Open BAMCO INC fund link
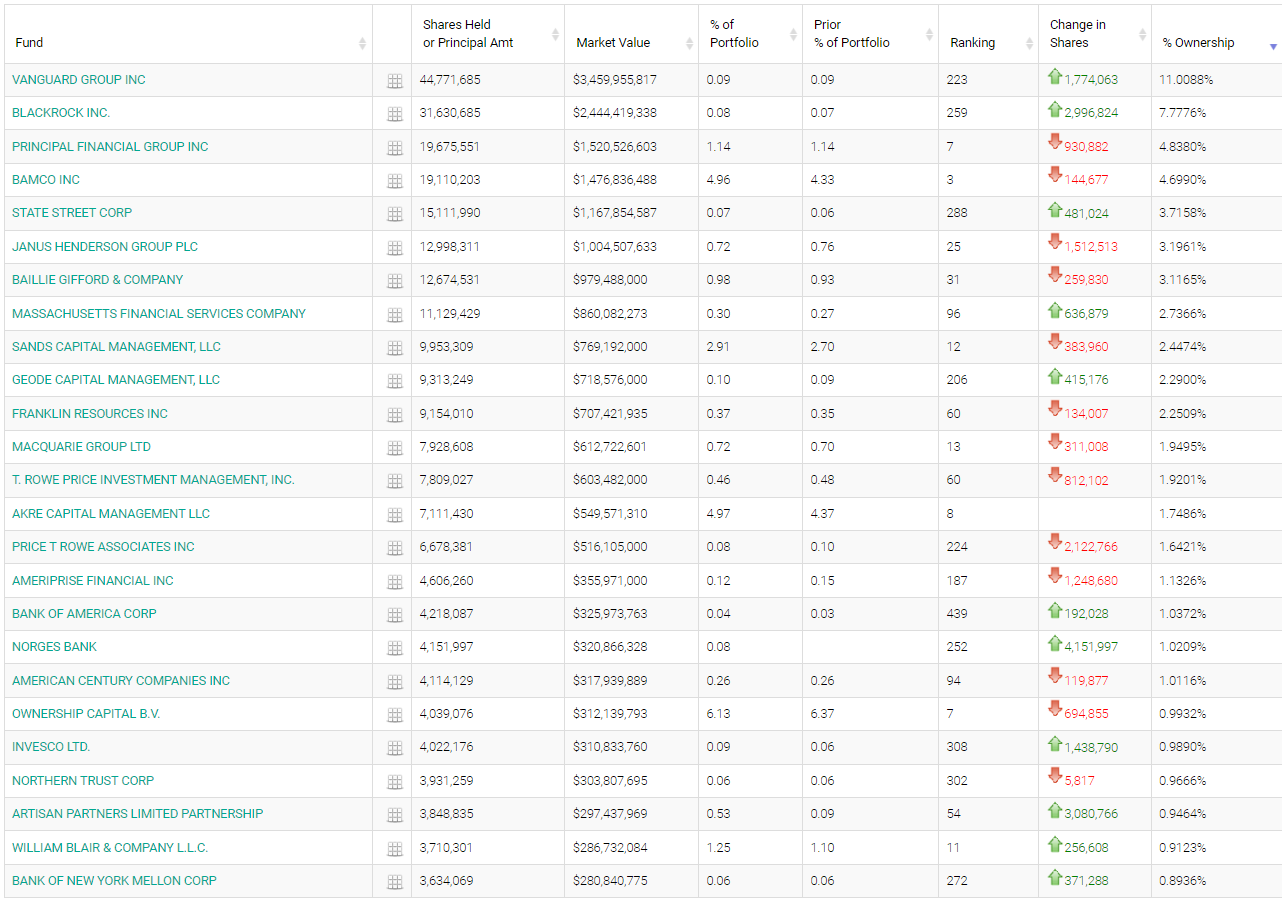This screenshot has height=899, width=1282. point(46,180)
